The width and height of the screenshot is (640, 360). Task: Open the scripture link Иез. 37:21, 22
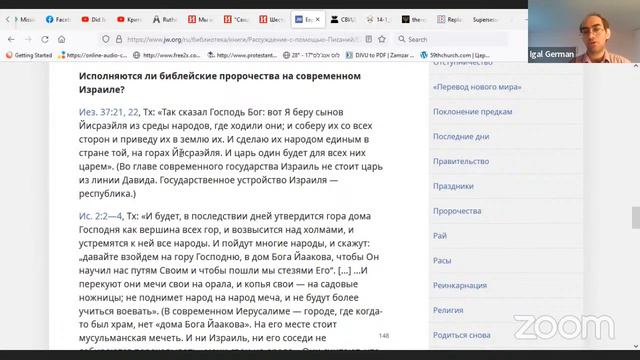109,112
